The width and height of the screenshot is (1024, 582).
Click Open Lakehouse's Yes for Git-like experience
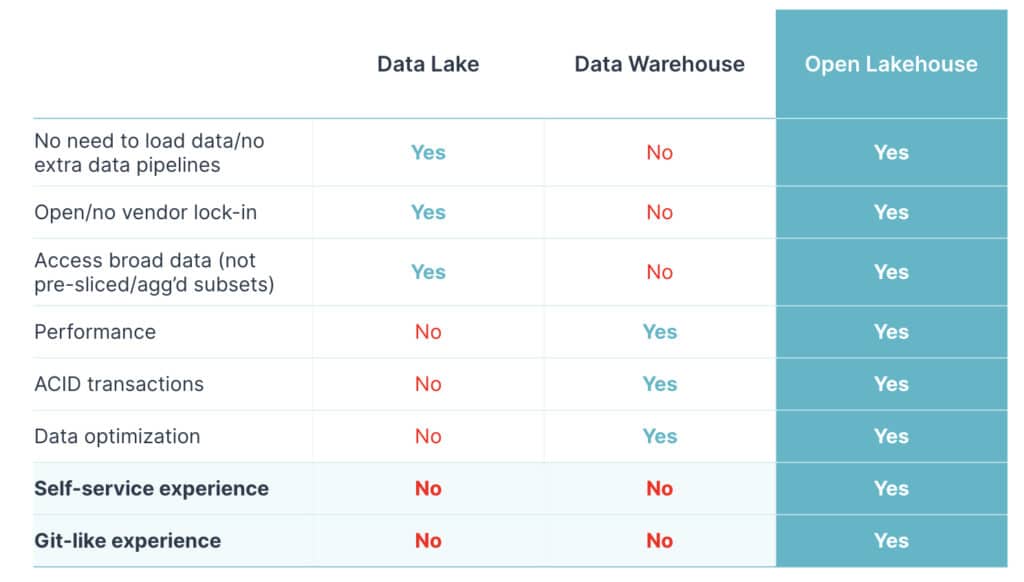pyautogui.click(x=891, y=540)
